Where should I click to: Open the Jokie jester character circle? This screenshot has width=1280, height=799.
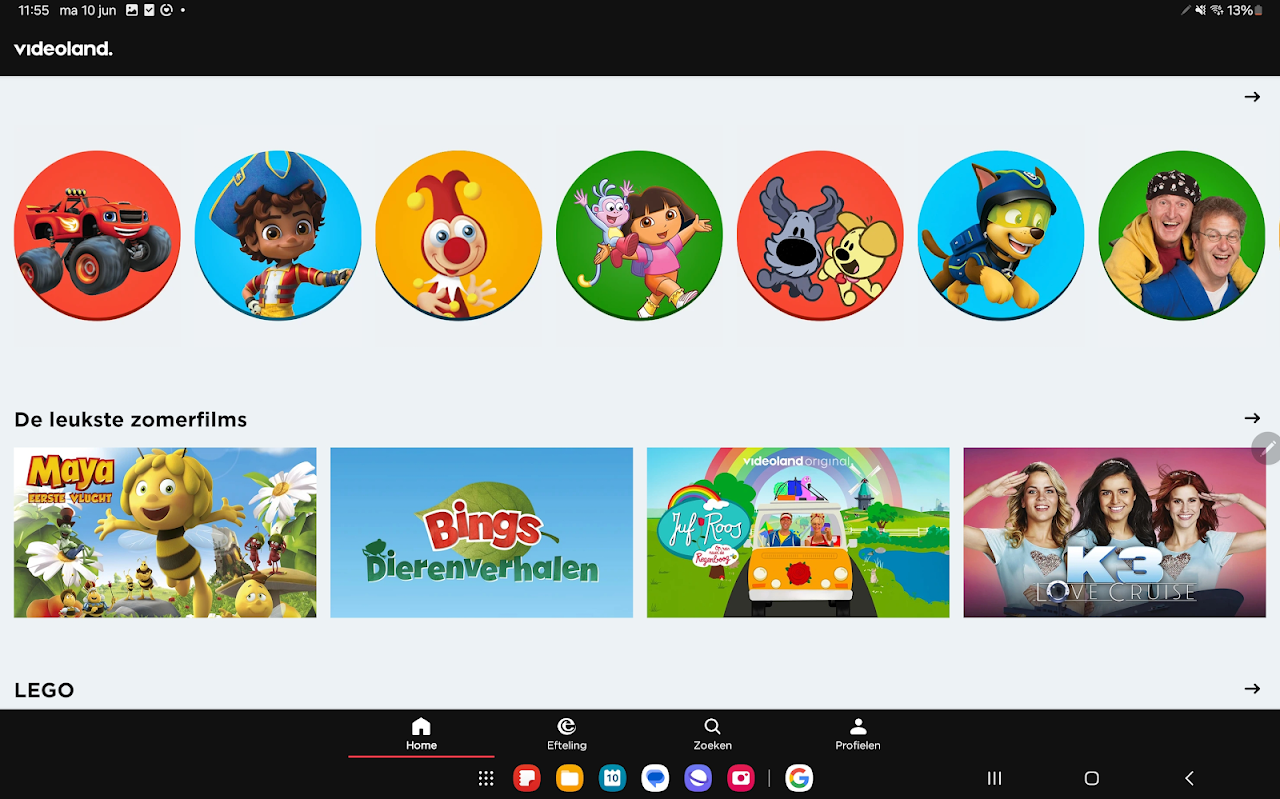[x=459, y=236]
